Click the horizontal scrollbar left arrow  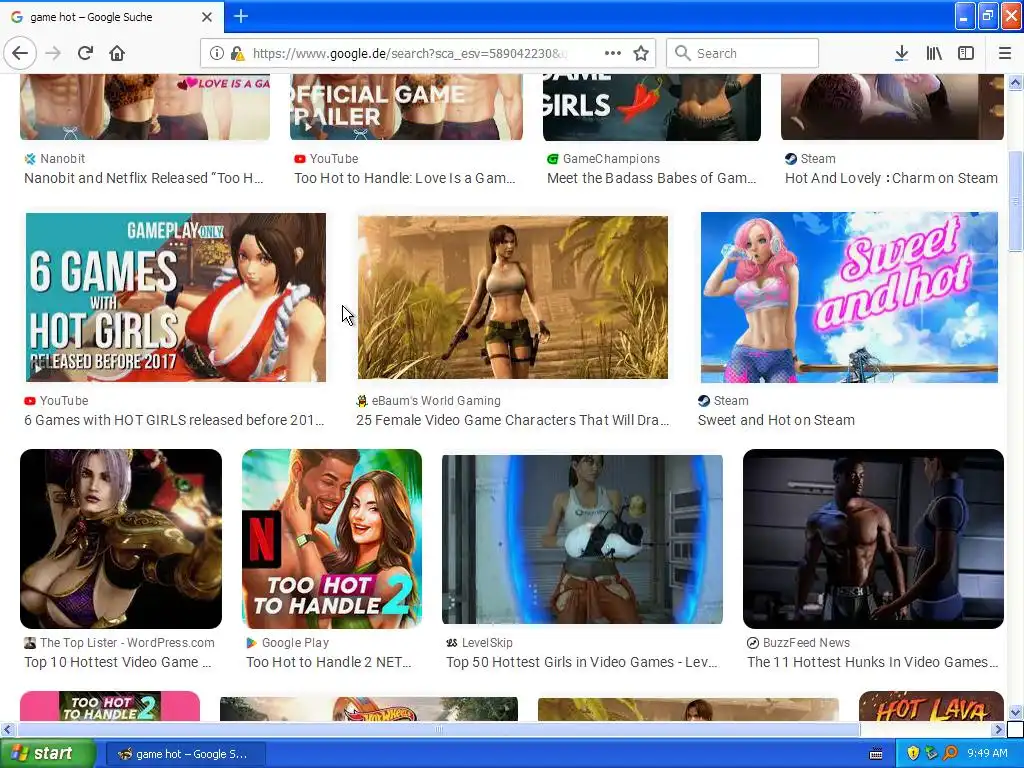(x=7, y=729)
